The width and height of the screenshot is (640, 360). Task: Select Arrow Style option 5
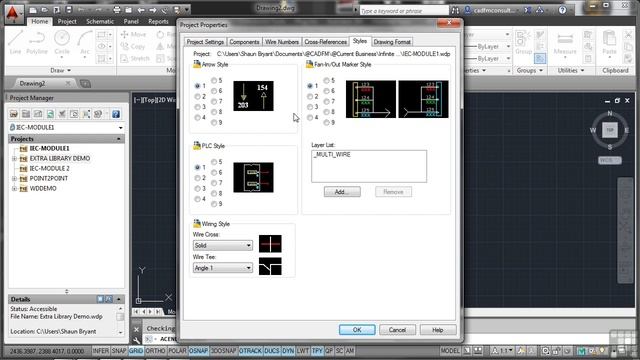(x=214, y=81)
